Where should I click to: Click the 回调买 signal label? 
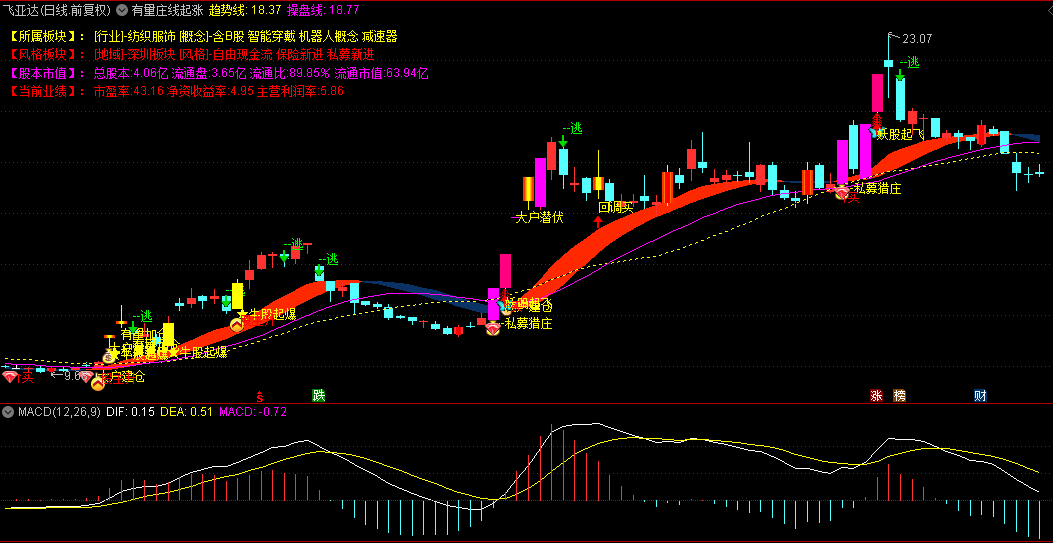coord(616,207)
